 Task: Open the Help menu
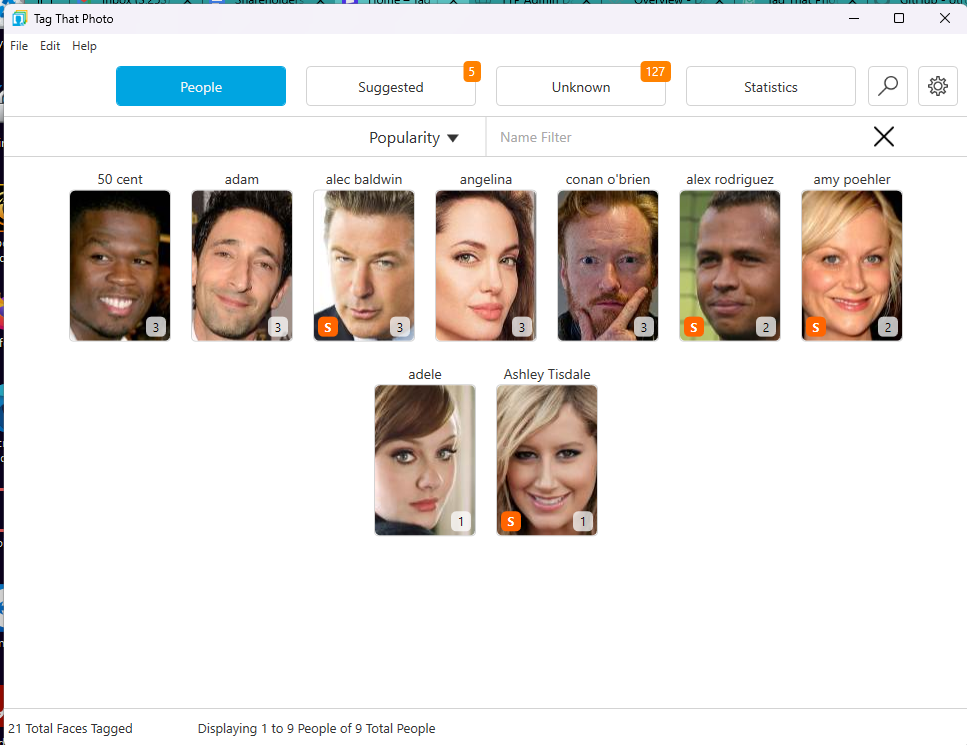84,45
